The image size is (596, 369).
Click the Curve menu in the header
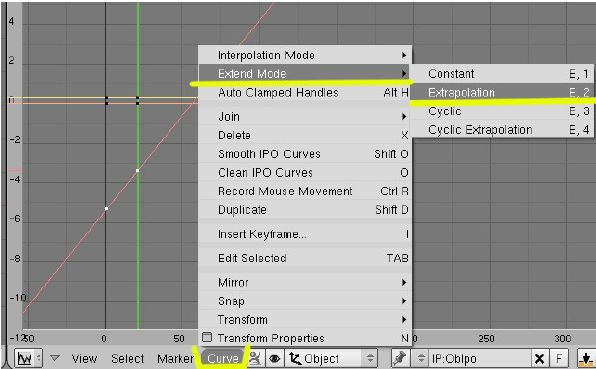pos(223,358)
